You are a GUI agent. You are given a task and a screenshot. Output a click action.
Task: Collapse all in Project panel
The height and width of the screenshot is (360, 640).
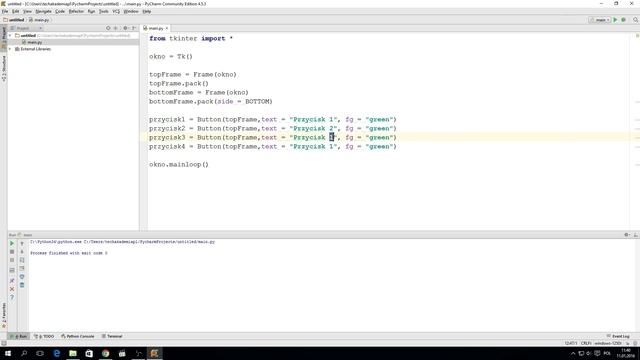point(116,28)
